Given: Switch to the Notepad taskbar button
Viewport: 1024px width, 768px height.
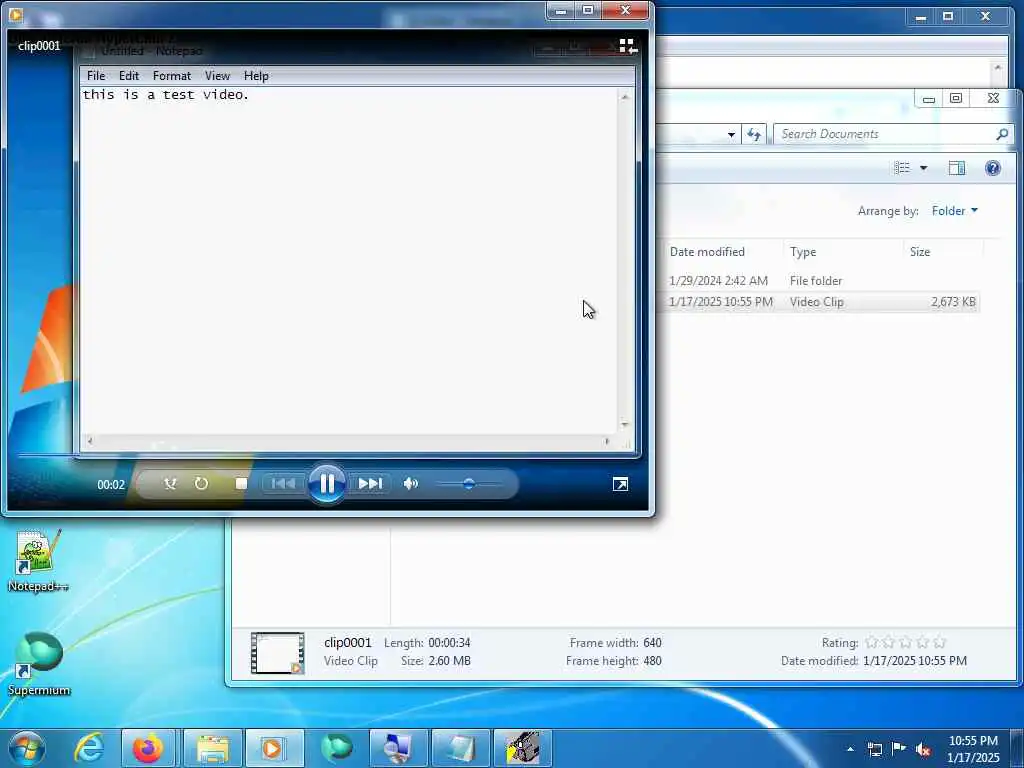Looking at the screenshot, I should pos(460,748).
